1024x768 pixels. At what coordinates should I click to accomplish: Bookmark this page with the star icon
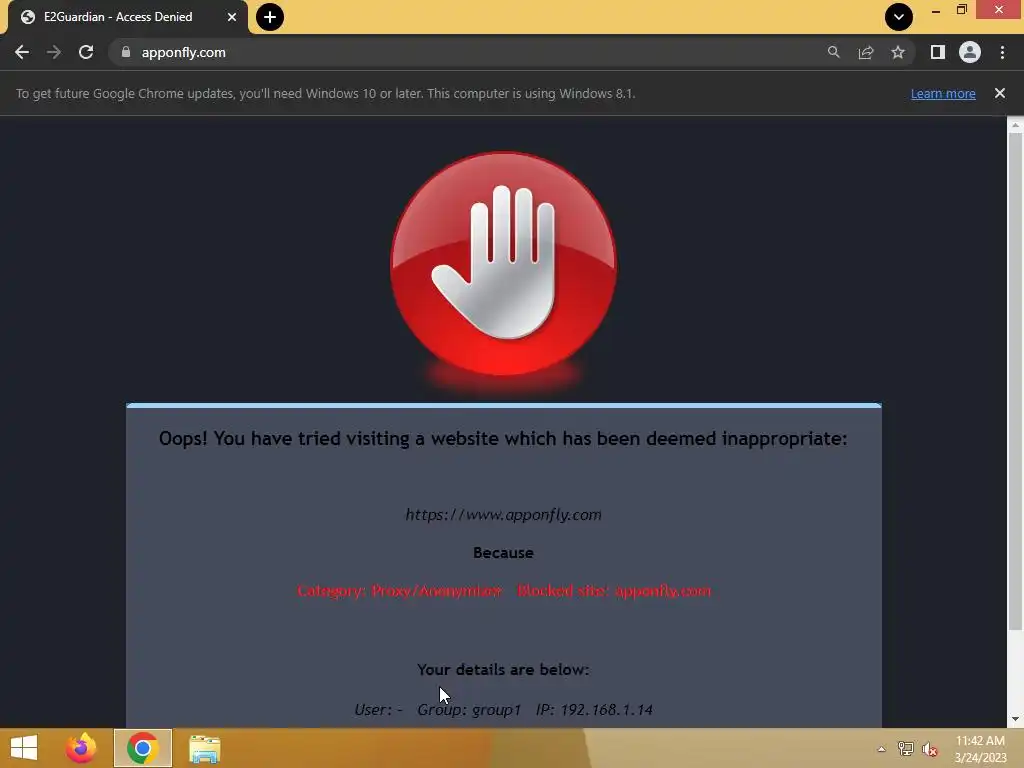tap(898, 52)
